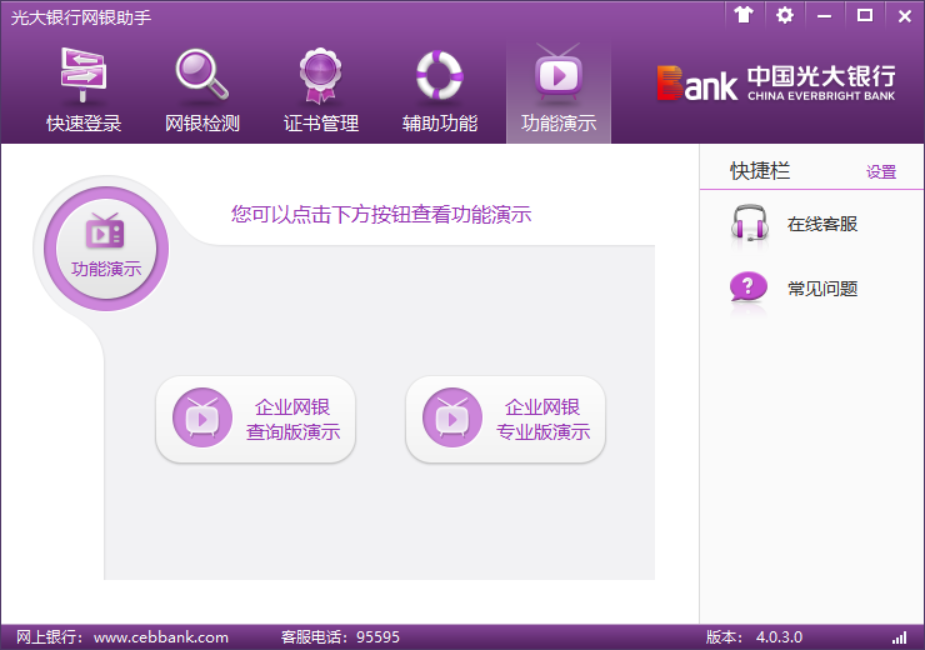925x650 pixels.
Task: Open the skin (shirt) icon in title bar
Action: [743, 15]
